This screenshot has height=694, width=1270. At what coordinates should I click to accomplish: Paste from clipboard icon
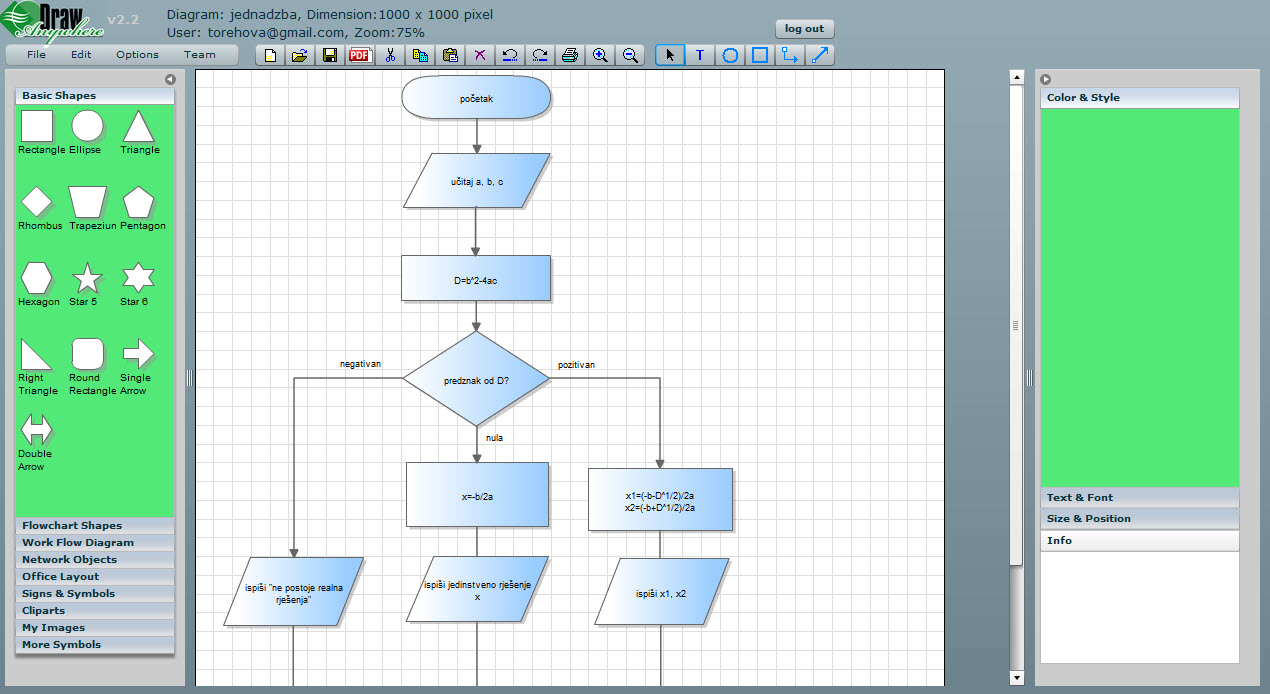[x=450, y=55]
